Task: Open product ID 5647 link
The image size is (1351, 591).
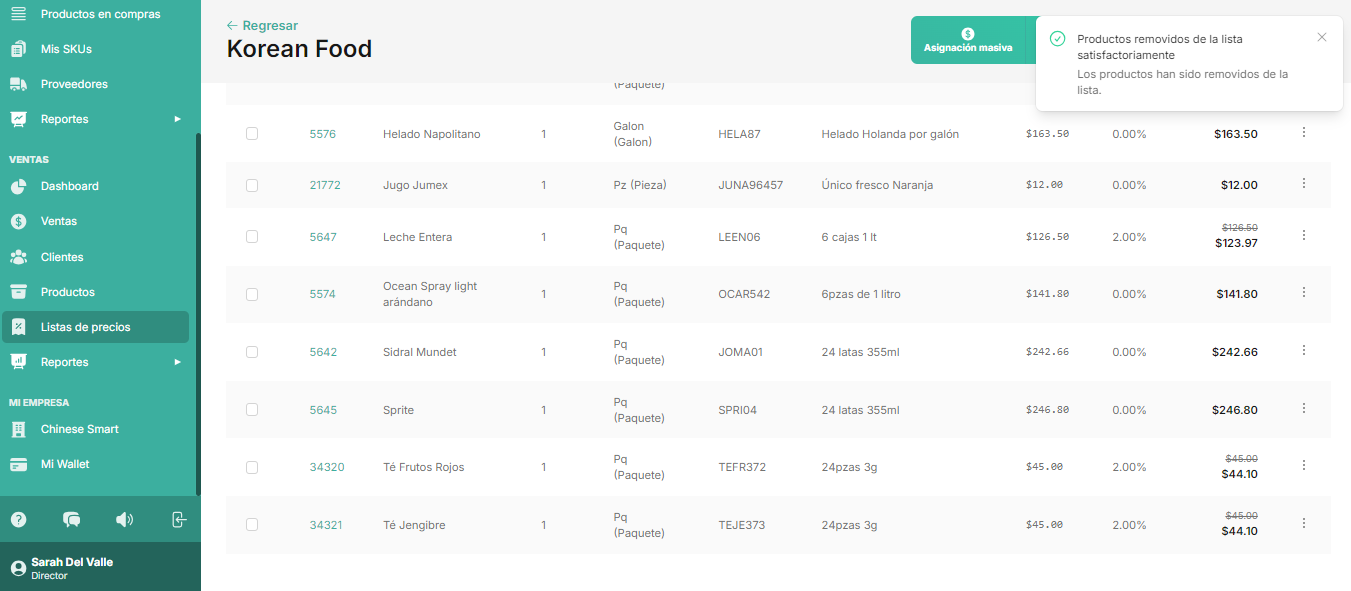Action: tap(323, 237)
